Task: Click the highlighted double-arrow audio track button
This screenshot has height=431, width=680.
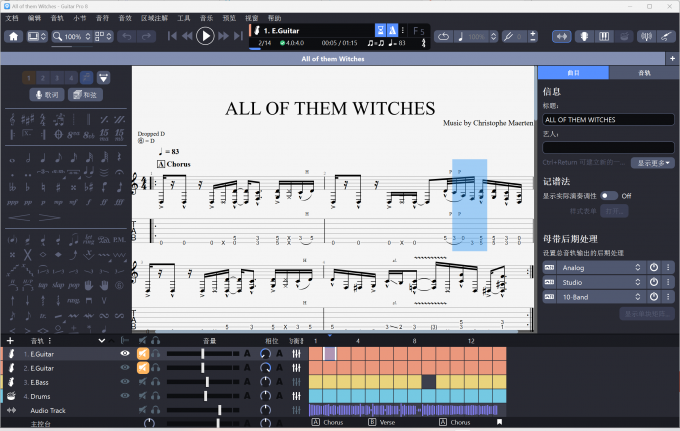Action: [x=562, y=36]
